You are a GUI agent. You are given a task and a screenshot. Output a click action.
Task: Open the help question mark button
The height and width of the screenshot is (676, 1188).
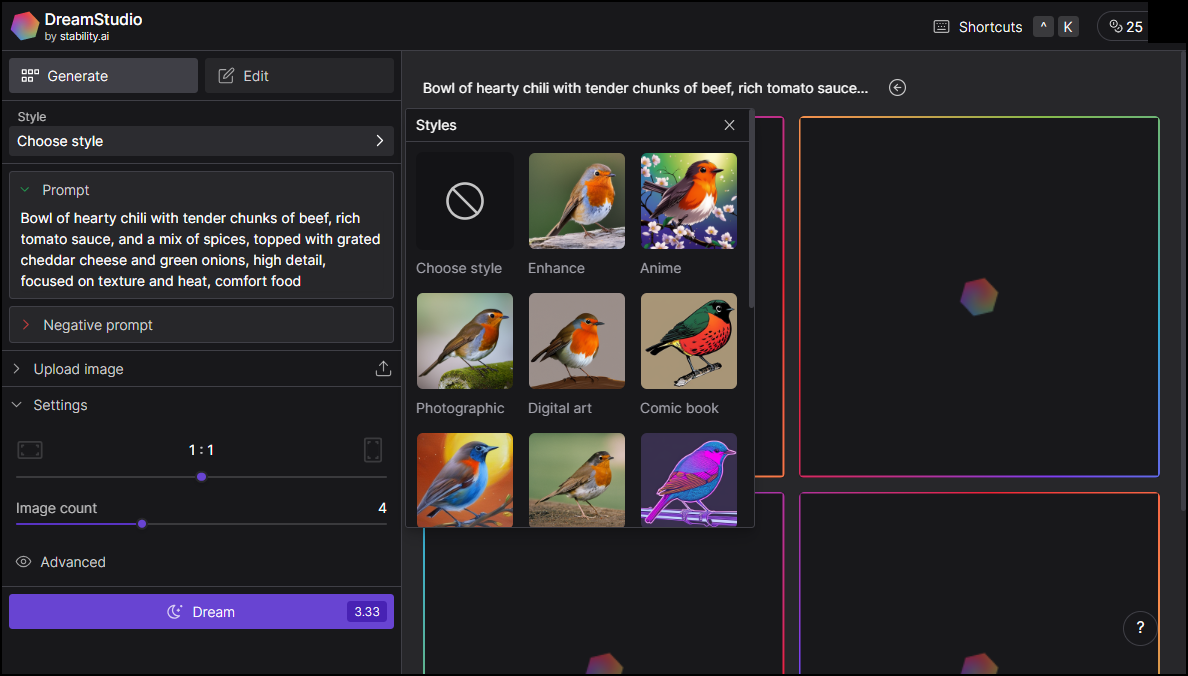1140,628
